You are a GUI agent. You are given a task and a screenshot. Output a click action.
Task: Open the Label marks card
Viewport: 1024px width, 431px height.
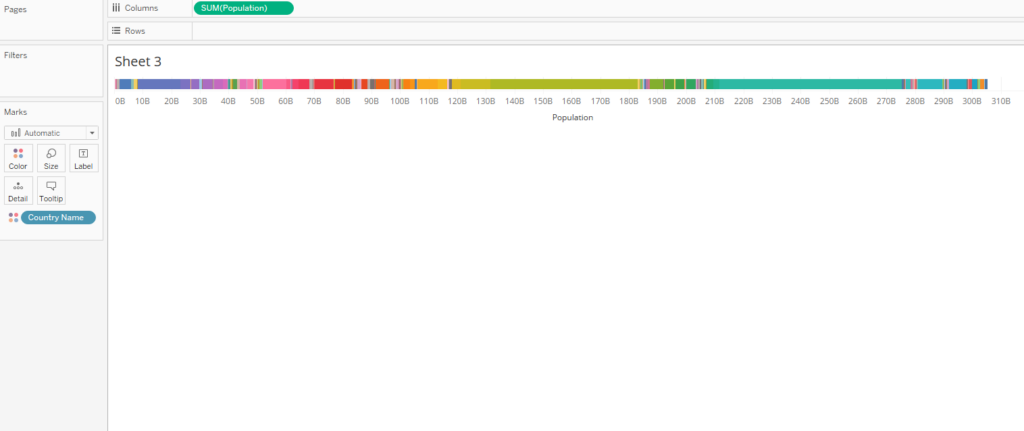click(84, 158)
